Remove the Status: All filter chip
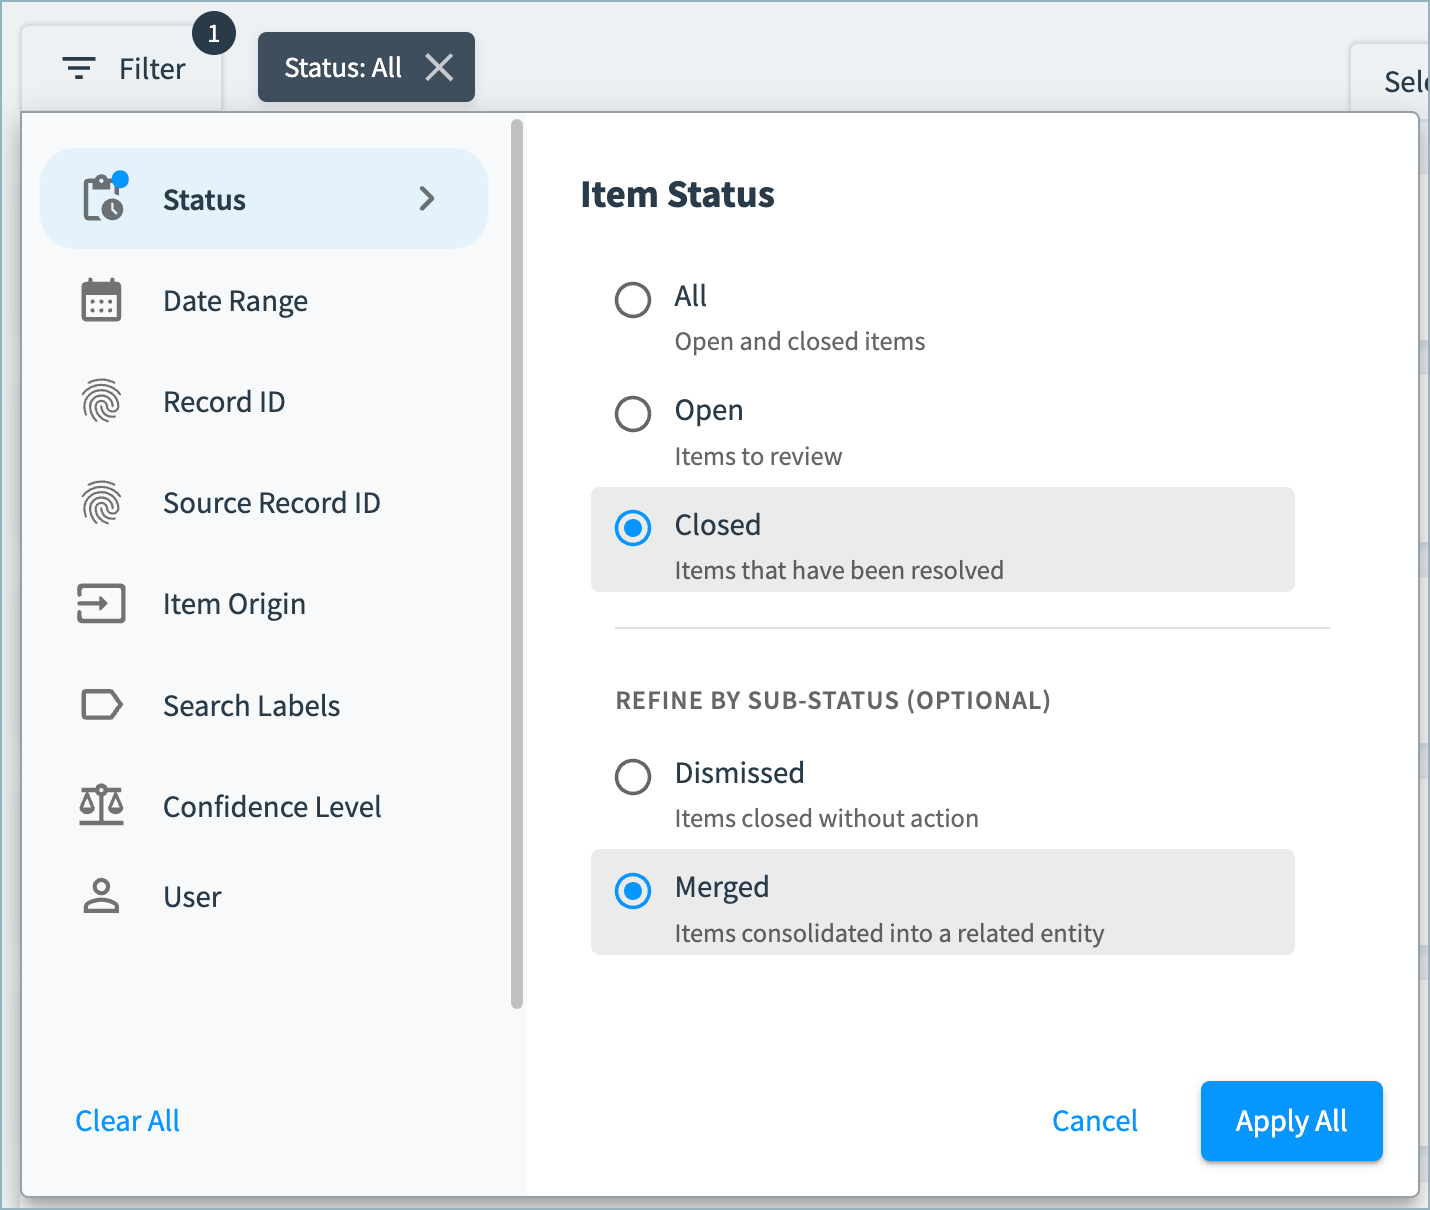This screenshot has height=1210, width=1430. click(439, 67)
